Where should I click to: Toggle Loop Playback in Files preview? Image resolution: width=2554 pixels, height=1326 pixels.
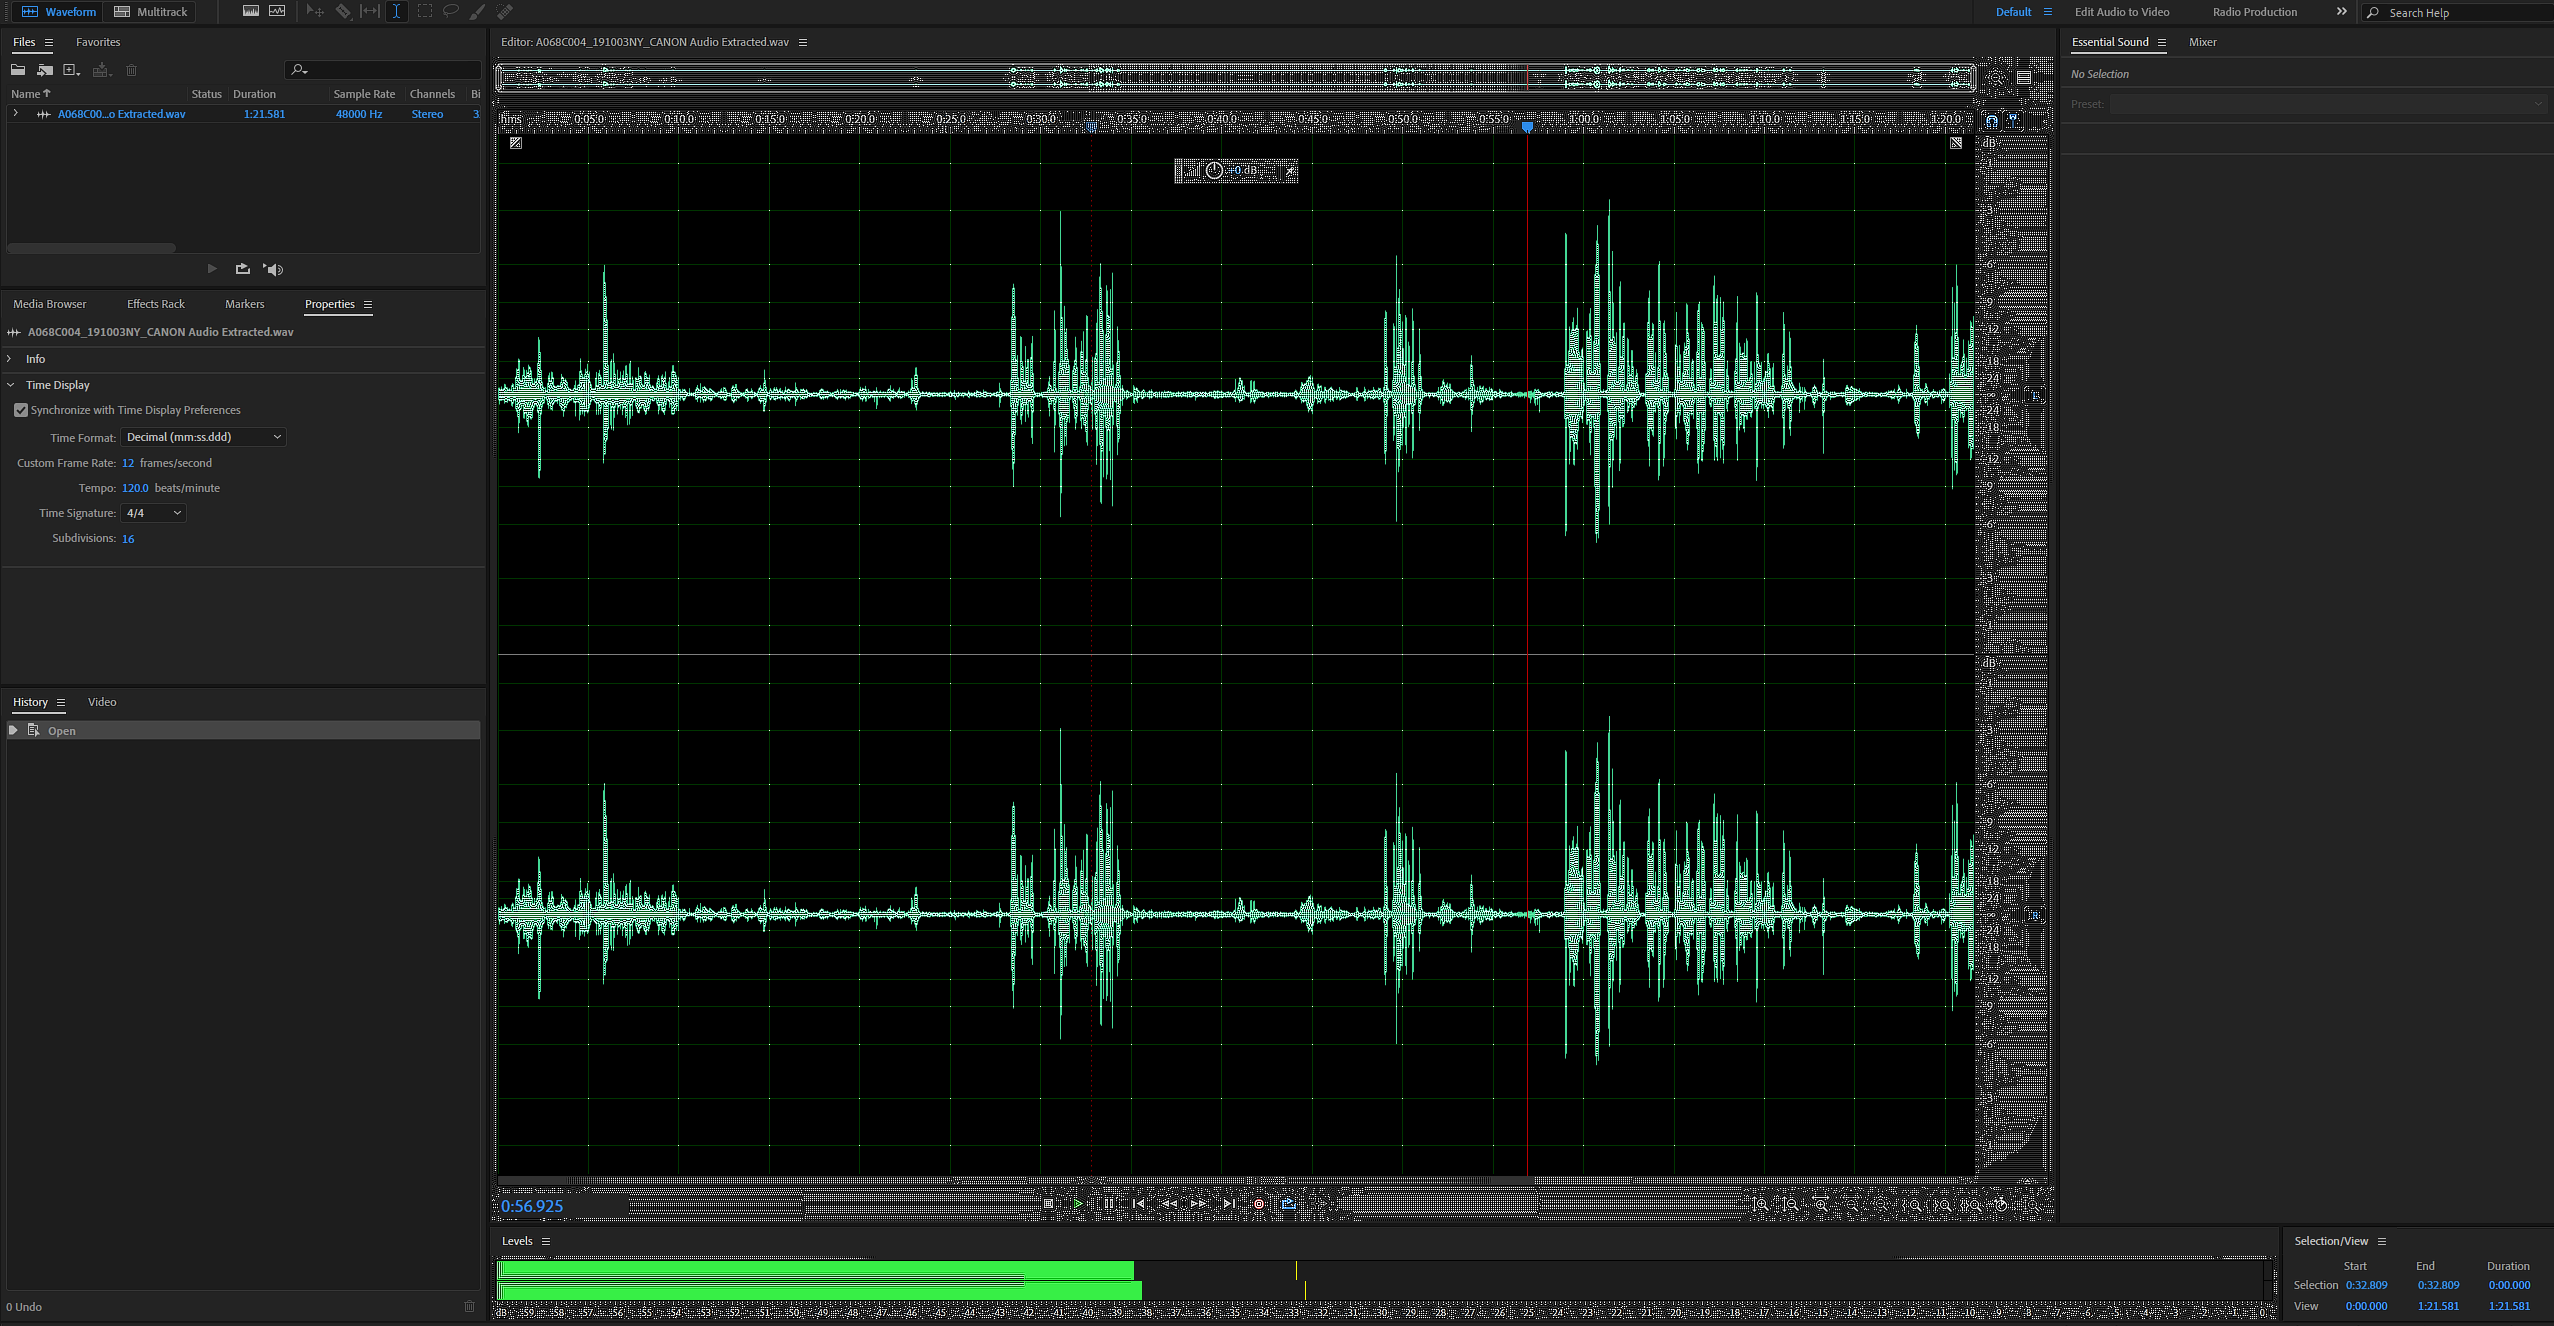pos(242,269)
